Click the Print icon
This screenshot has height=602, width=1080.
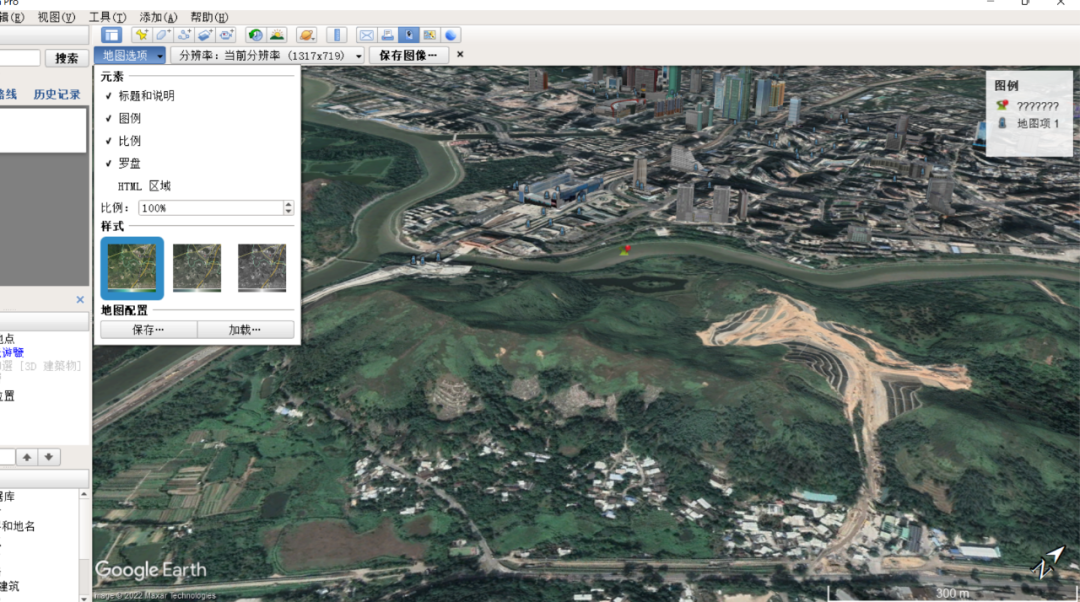pos(388,35)
